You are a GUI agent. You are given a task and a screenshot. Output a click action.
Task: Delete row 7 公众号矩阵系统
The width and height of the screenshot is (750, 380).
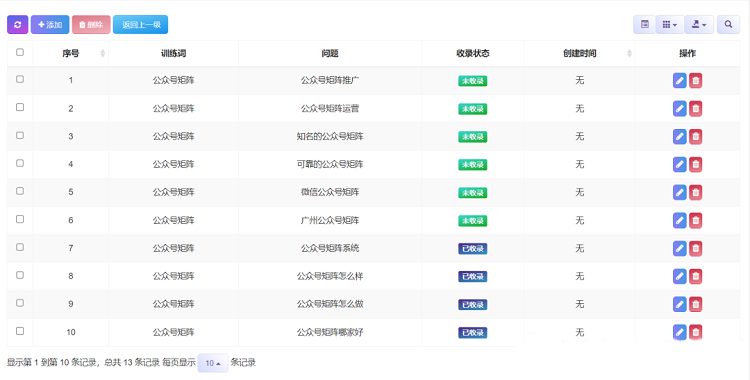(695, 248)
